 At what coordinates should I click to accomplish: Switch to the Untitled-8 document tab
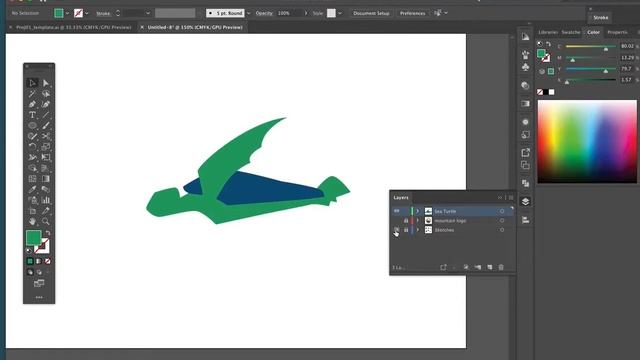coord(195,27)
